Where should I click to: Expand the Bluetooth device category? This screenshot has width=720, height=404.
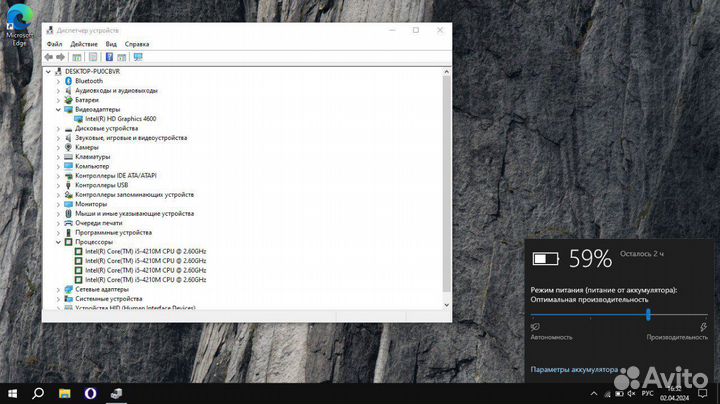click(58, 81)
